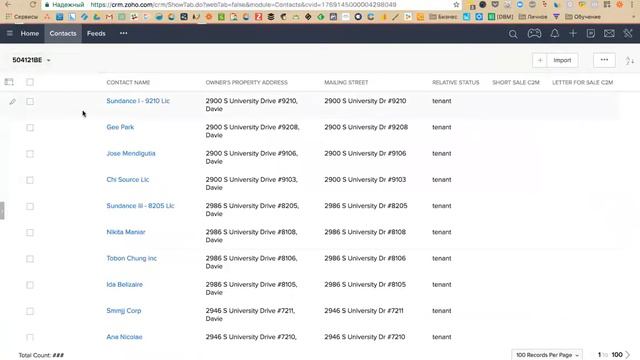The image size is (640, 360).
Task: Reload the browser page
Action: (33, 4)
